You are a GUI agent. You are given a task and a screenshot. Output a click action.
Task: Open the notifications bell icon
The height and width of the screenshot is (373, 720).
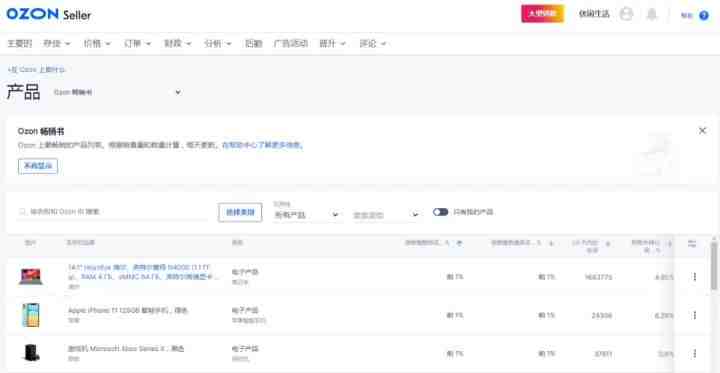click(652, 14)
